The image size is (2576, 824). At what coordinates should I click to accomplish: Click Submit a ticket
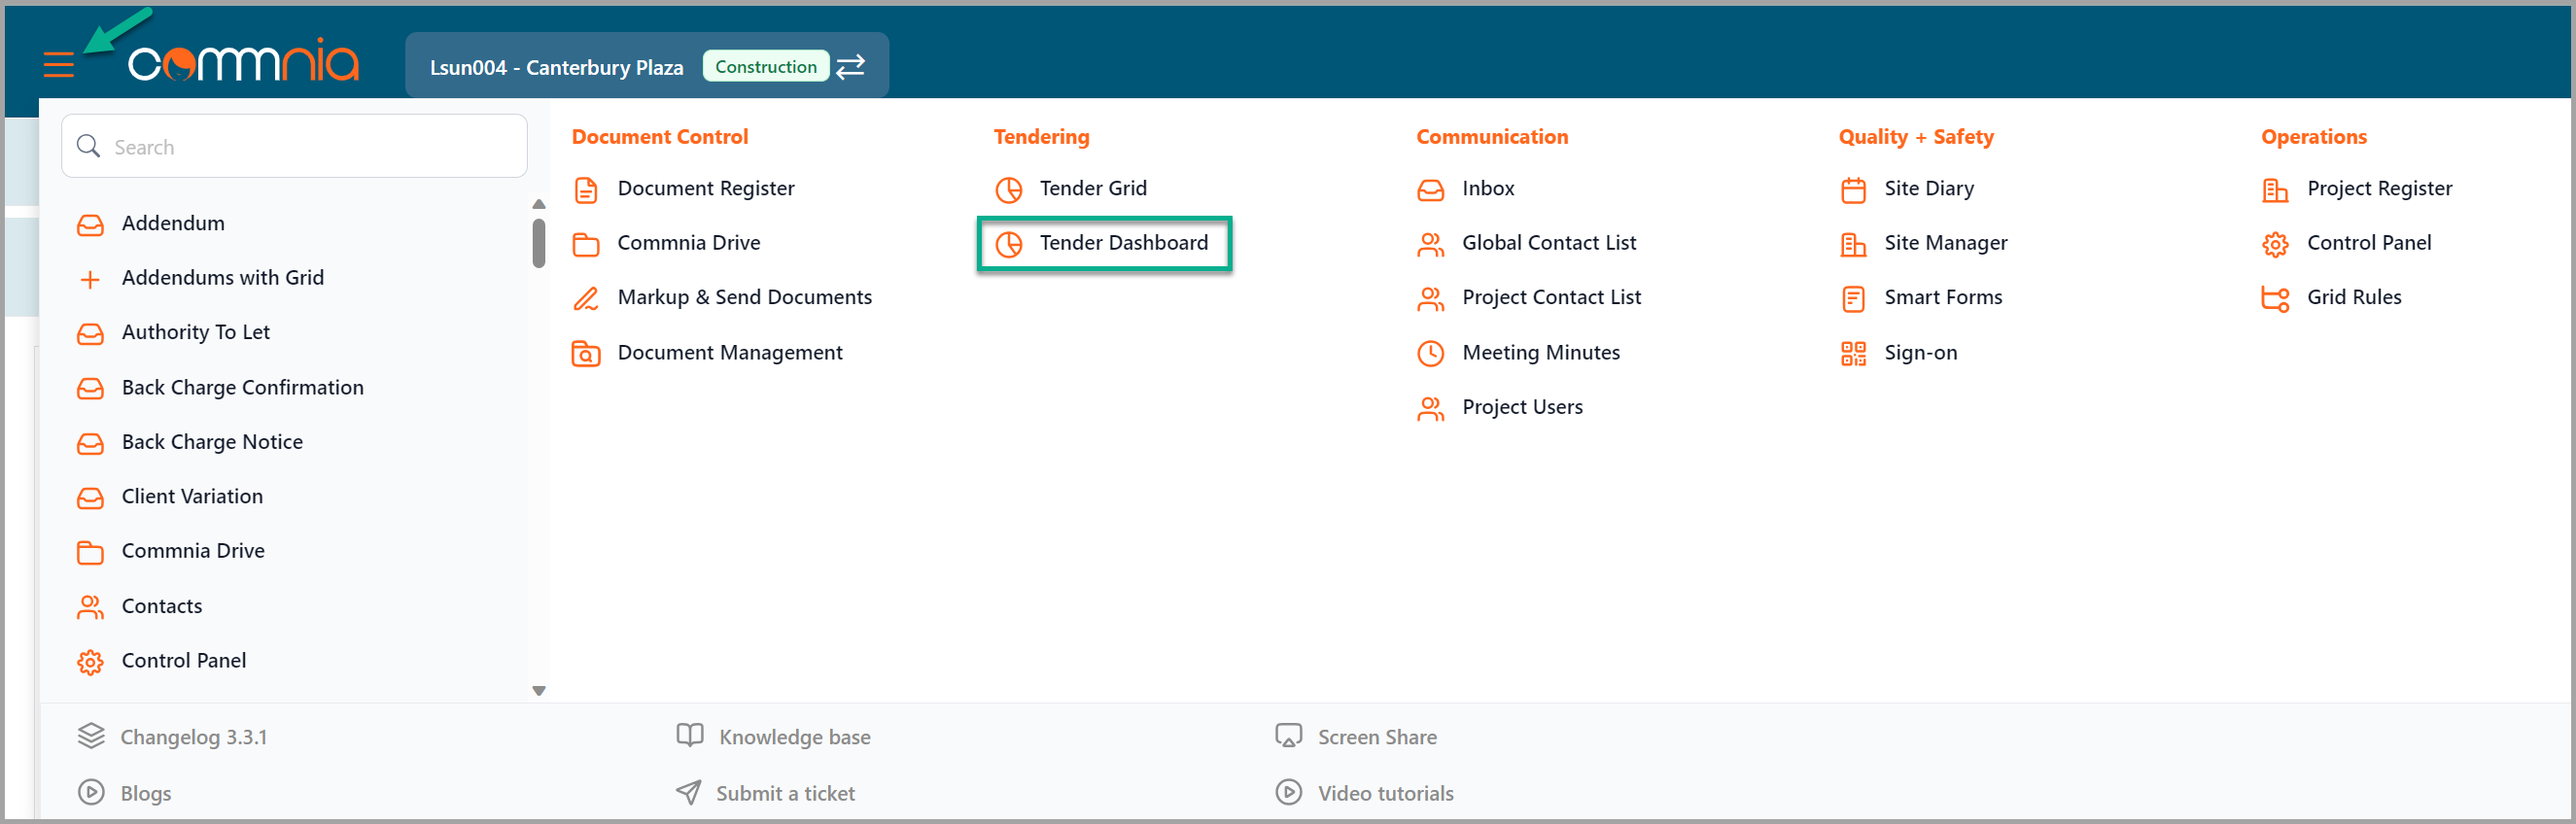(784, 793)
